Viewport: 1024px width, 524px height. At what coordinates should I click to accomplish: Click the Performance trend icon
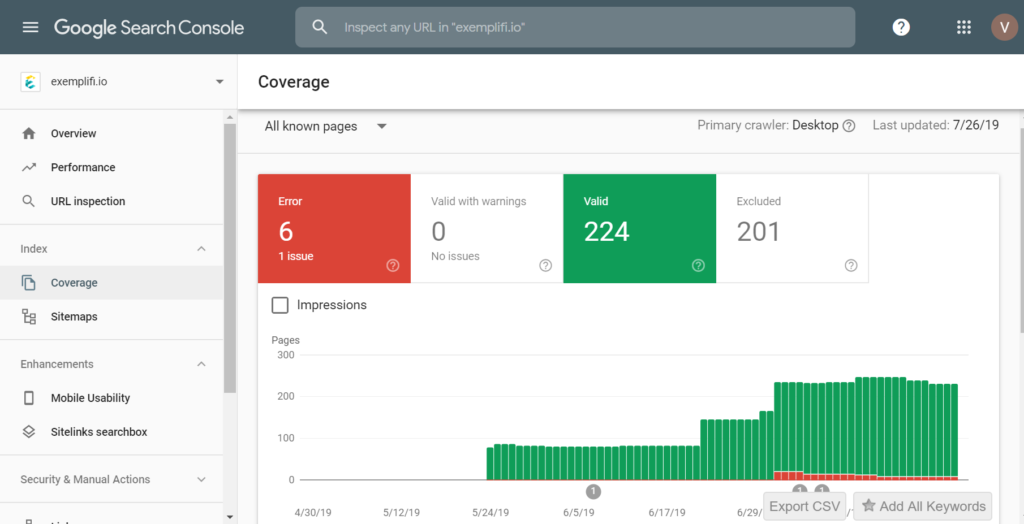pos(29,167)
